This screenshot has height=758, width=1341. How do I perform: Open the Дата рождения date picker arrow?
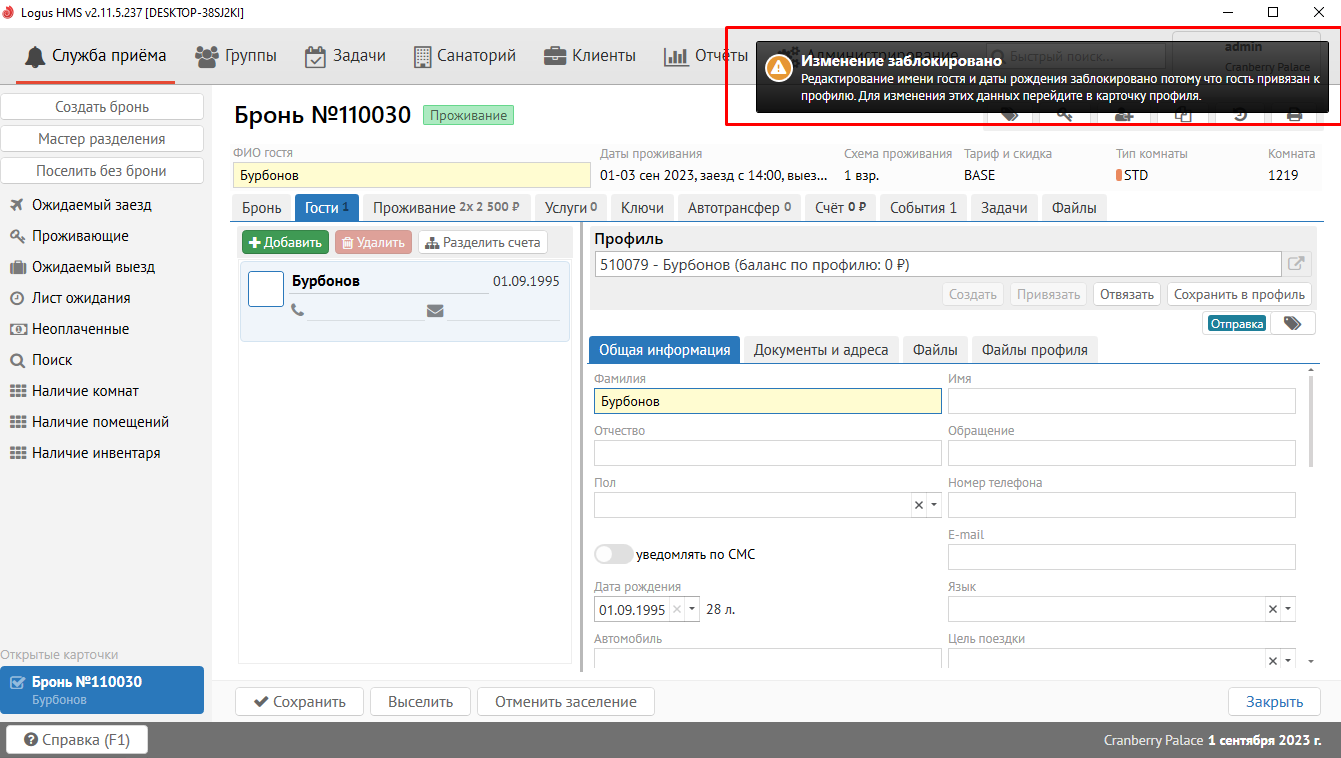[692, 609]
